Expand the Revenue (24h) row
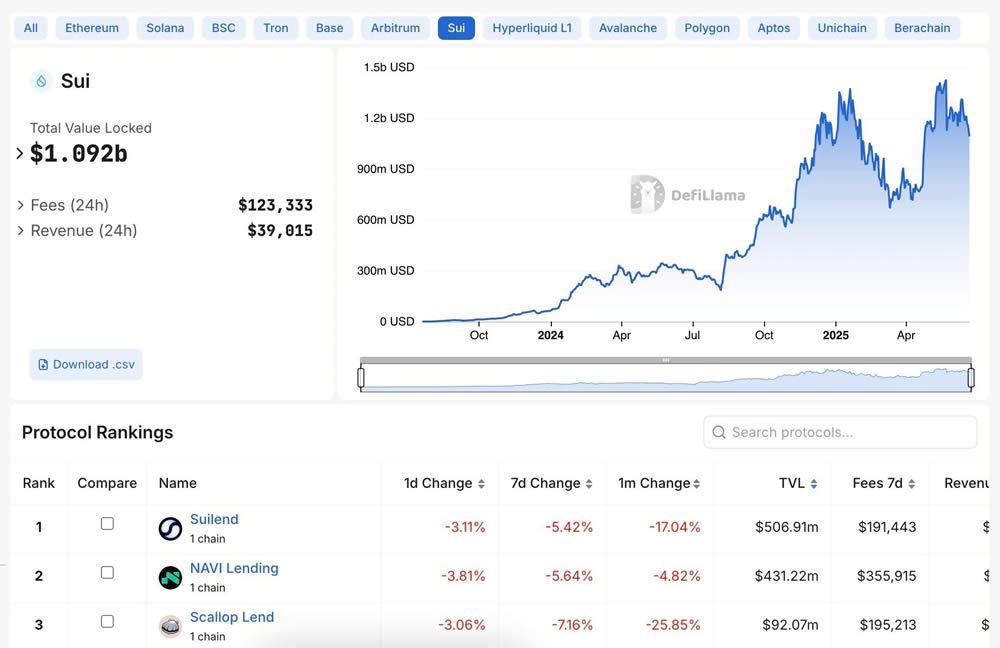The width and height of the screenshot is (1000, 648). [x=21, y=231]
